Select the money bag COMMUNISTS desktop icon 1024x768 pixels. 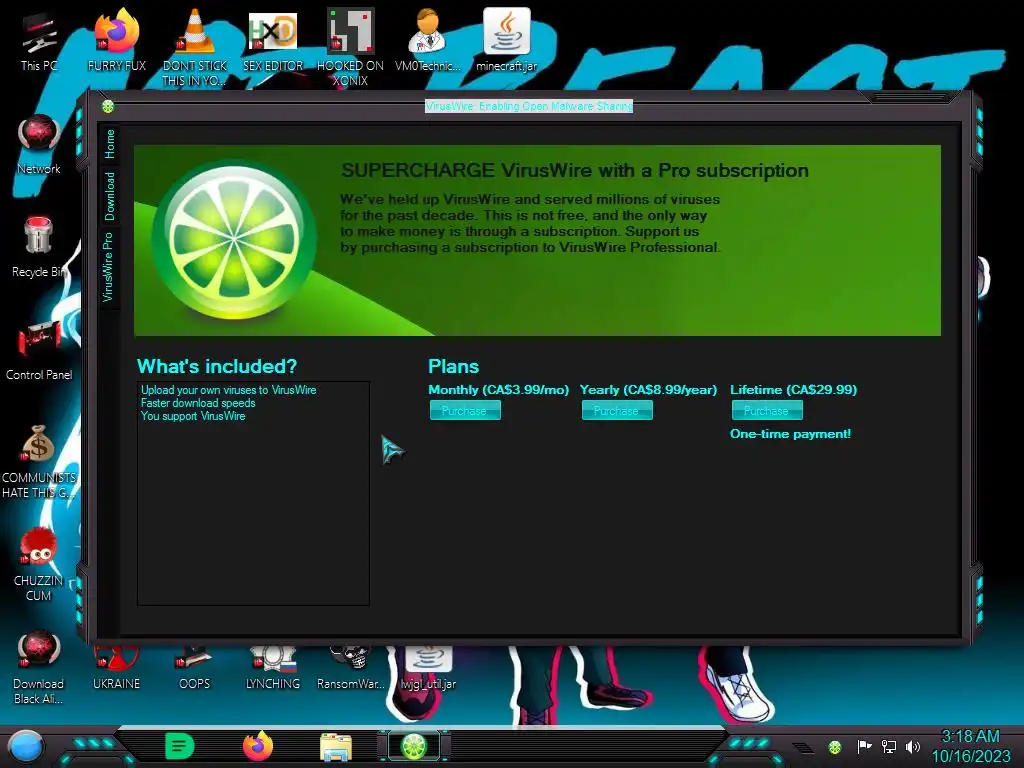click(39, 461)
